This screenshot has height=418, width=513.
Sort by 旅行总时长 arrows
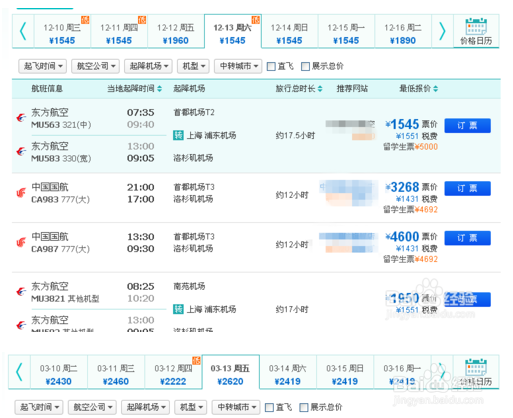[320, 89]
